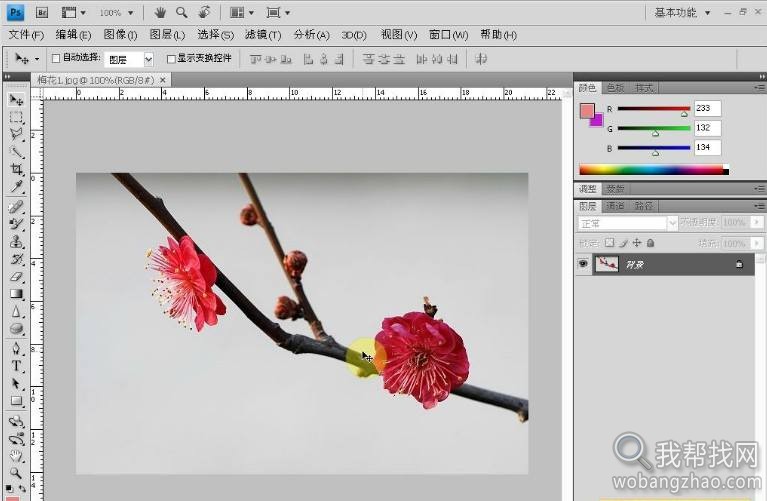Enable the 显示变换控件 checkbox
Screen dimensions: 767x501
(171, 59)
